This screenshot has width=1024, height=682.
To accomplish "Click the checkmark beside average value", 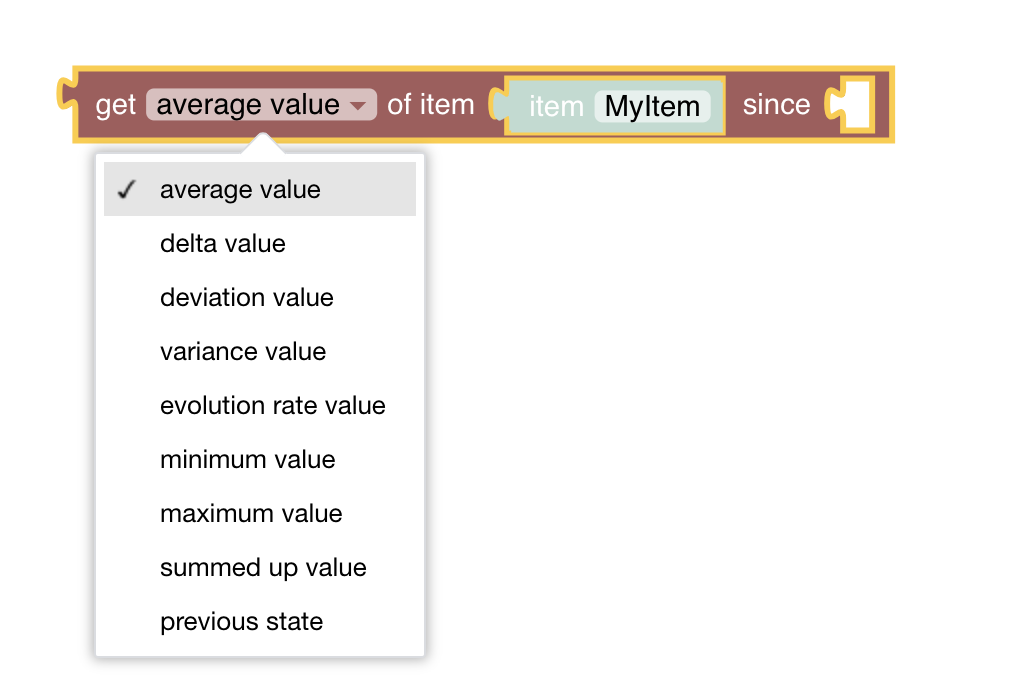I will coord(126,190).
